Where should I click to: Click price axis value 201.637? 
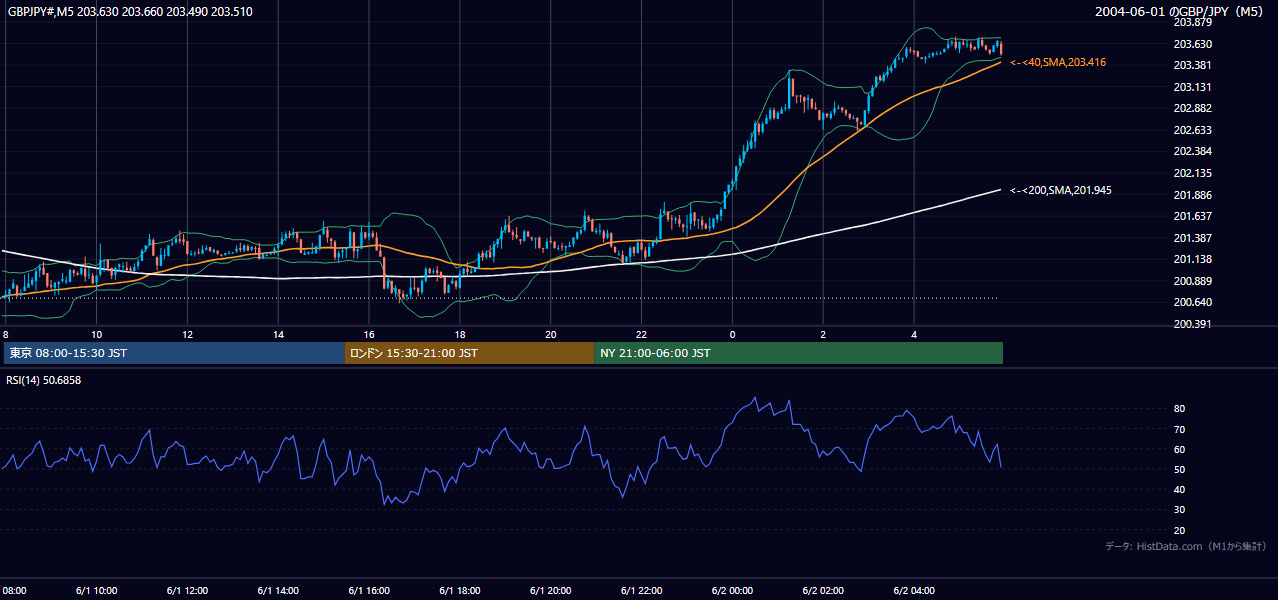pyautogui.click(x=1192, y=216)
